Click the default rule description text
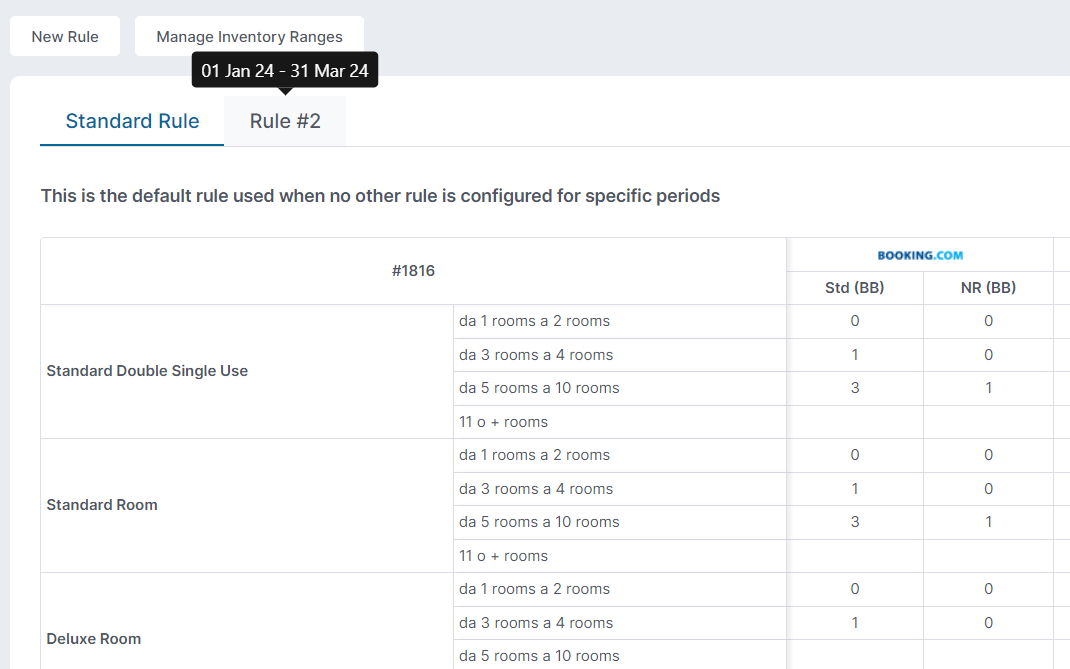 [380, 196]
